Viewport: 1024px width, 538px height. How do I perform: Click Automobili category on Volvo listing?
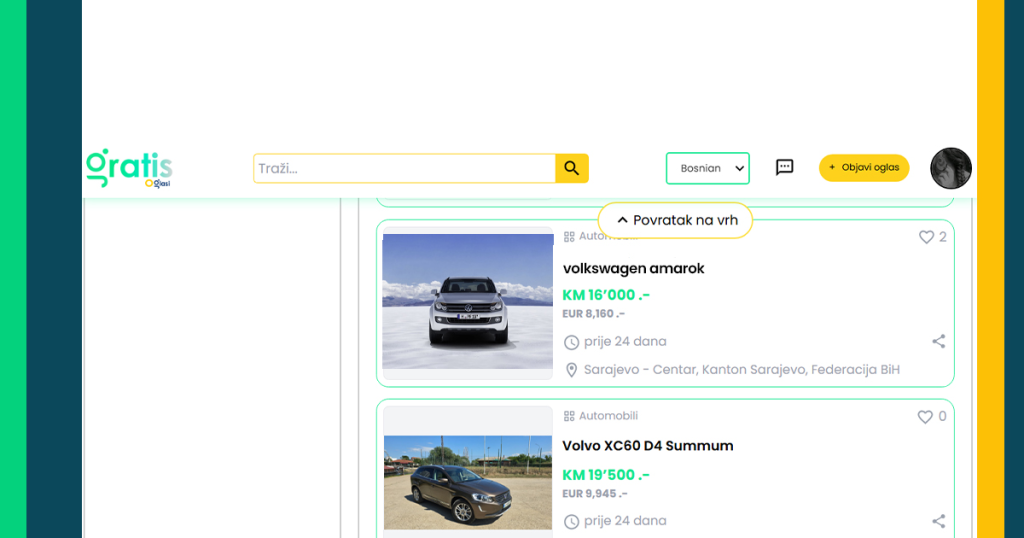coord(608,416)
